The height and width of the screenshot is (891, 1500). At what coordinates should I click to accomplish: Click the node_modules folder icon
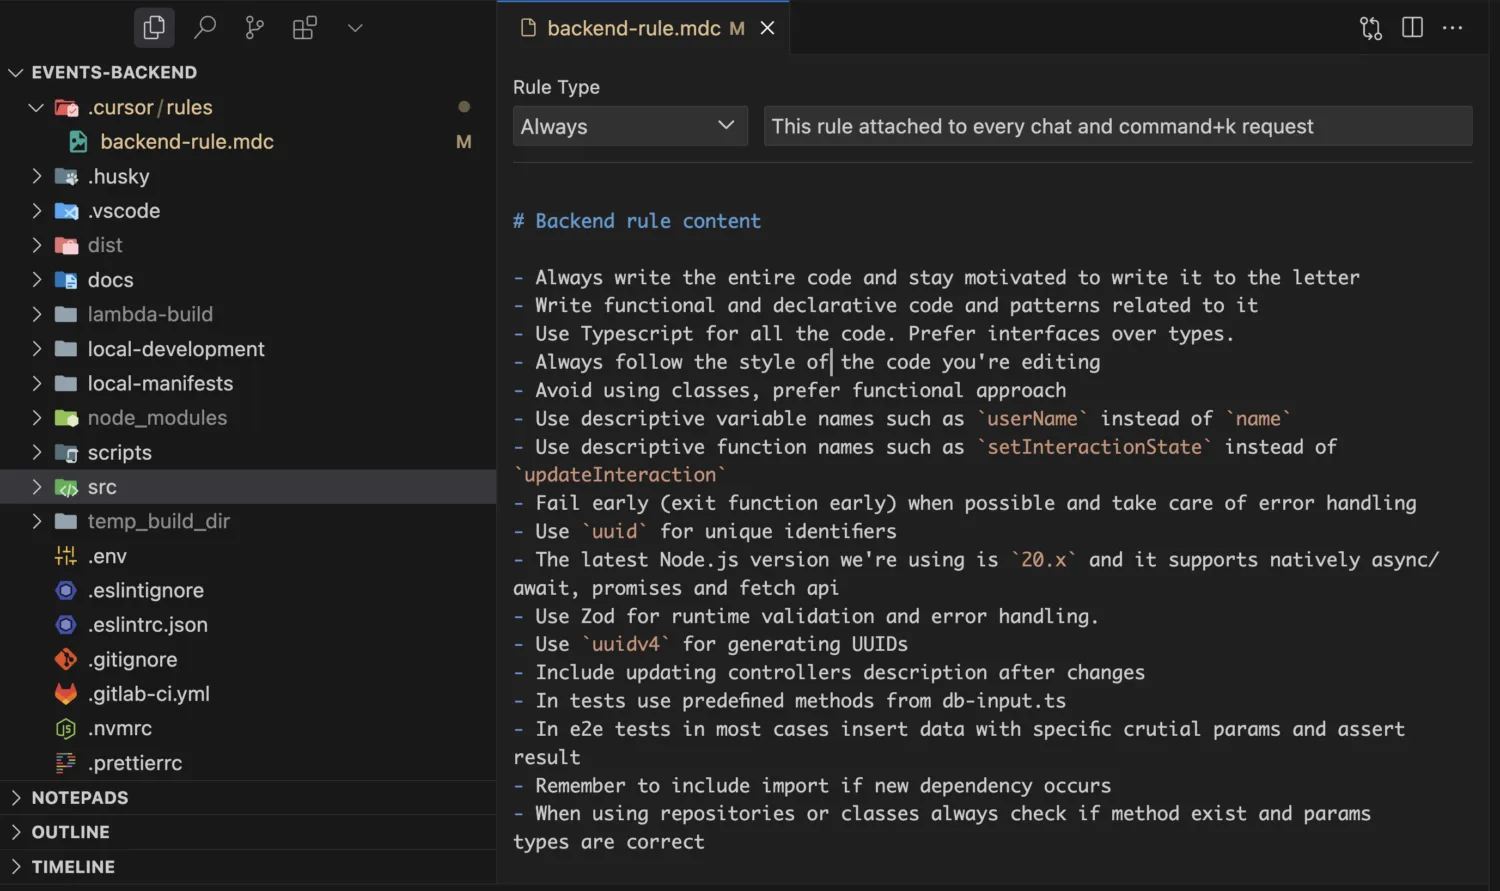[66, 418]
